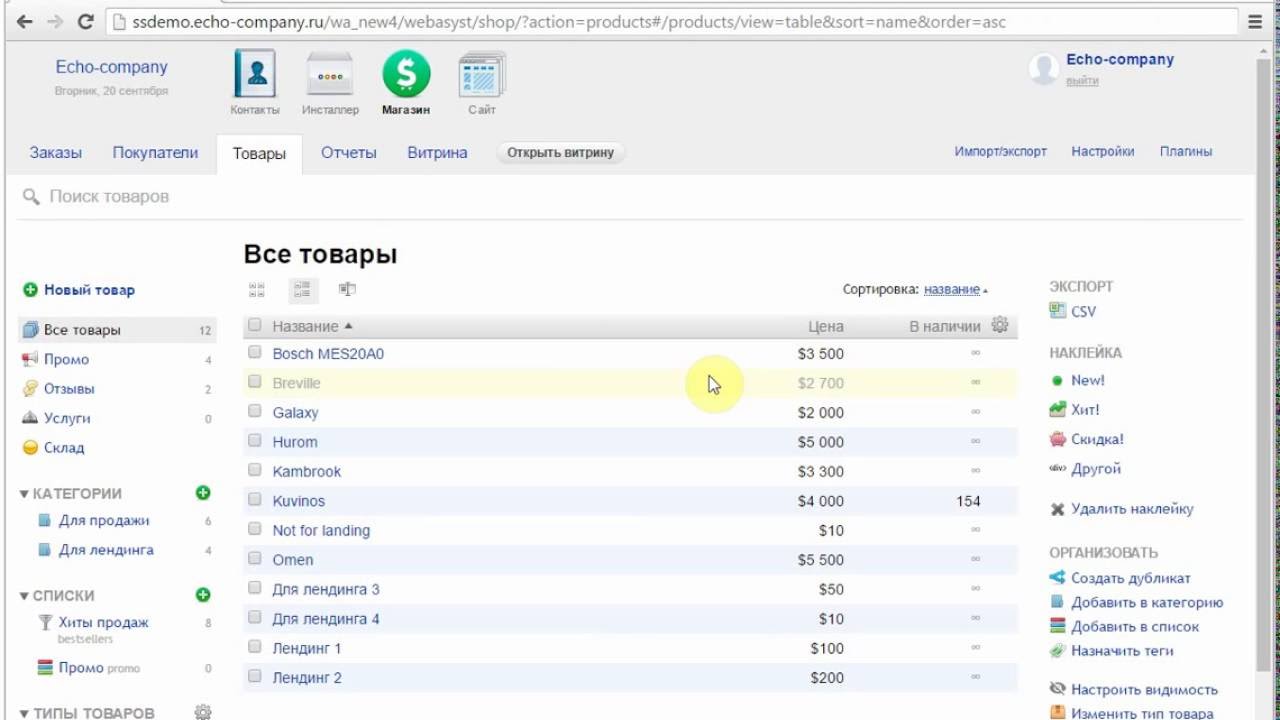1280x720 pixels.
Task: Check the Omen row checkbox
Action: tap(255, 559)
